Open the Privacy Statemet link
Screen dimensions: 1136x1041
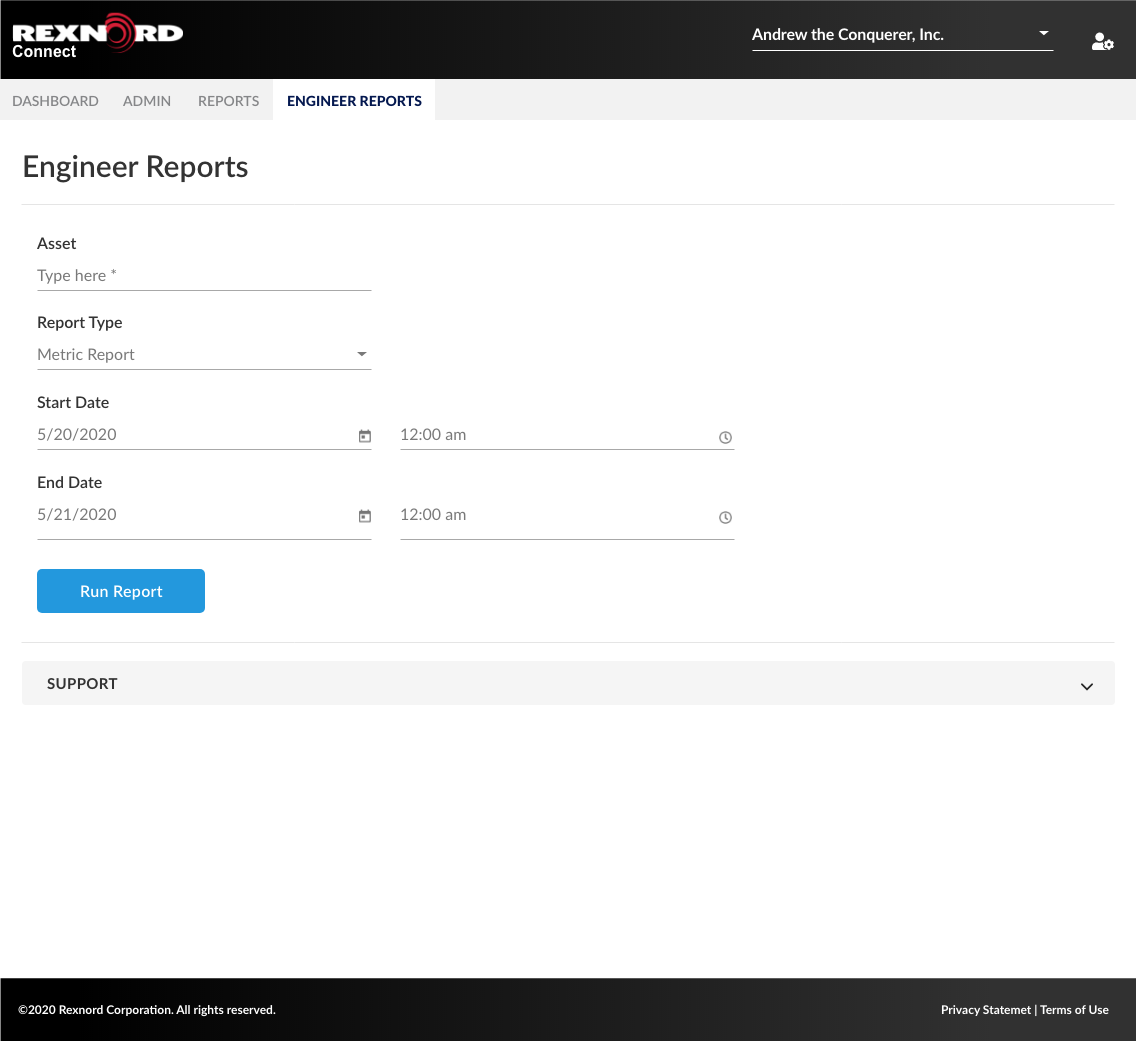(985, 1010)
